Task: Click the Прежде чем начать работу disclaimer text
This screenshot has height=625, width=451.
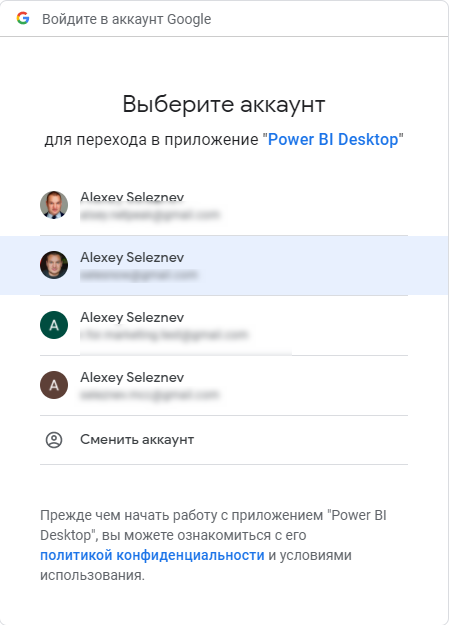Action: (213, 545)
